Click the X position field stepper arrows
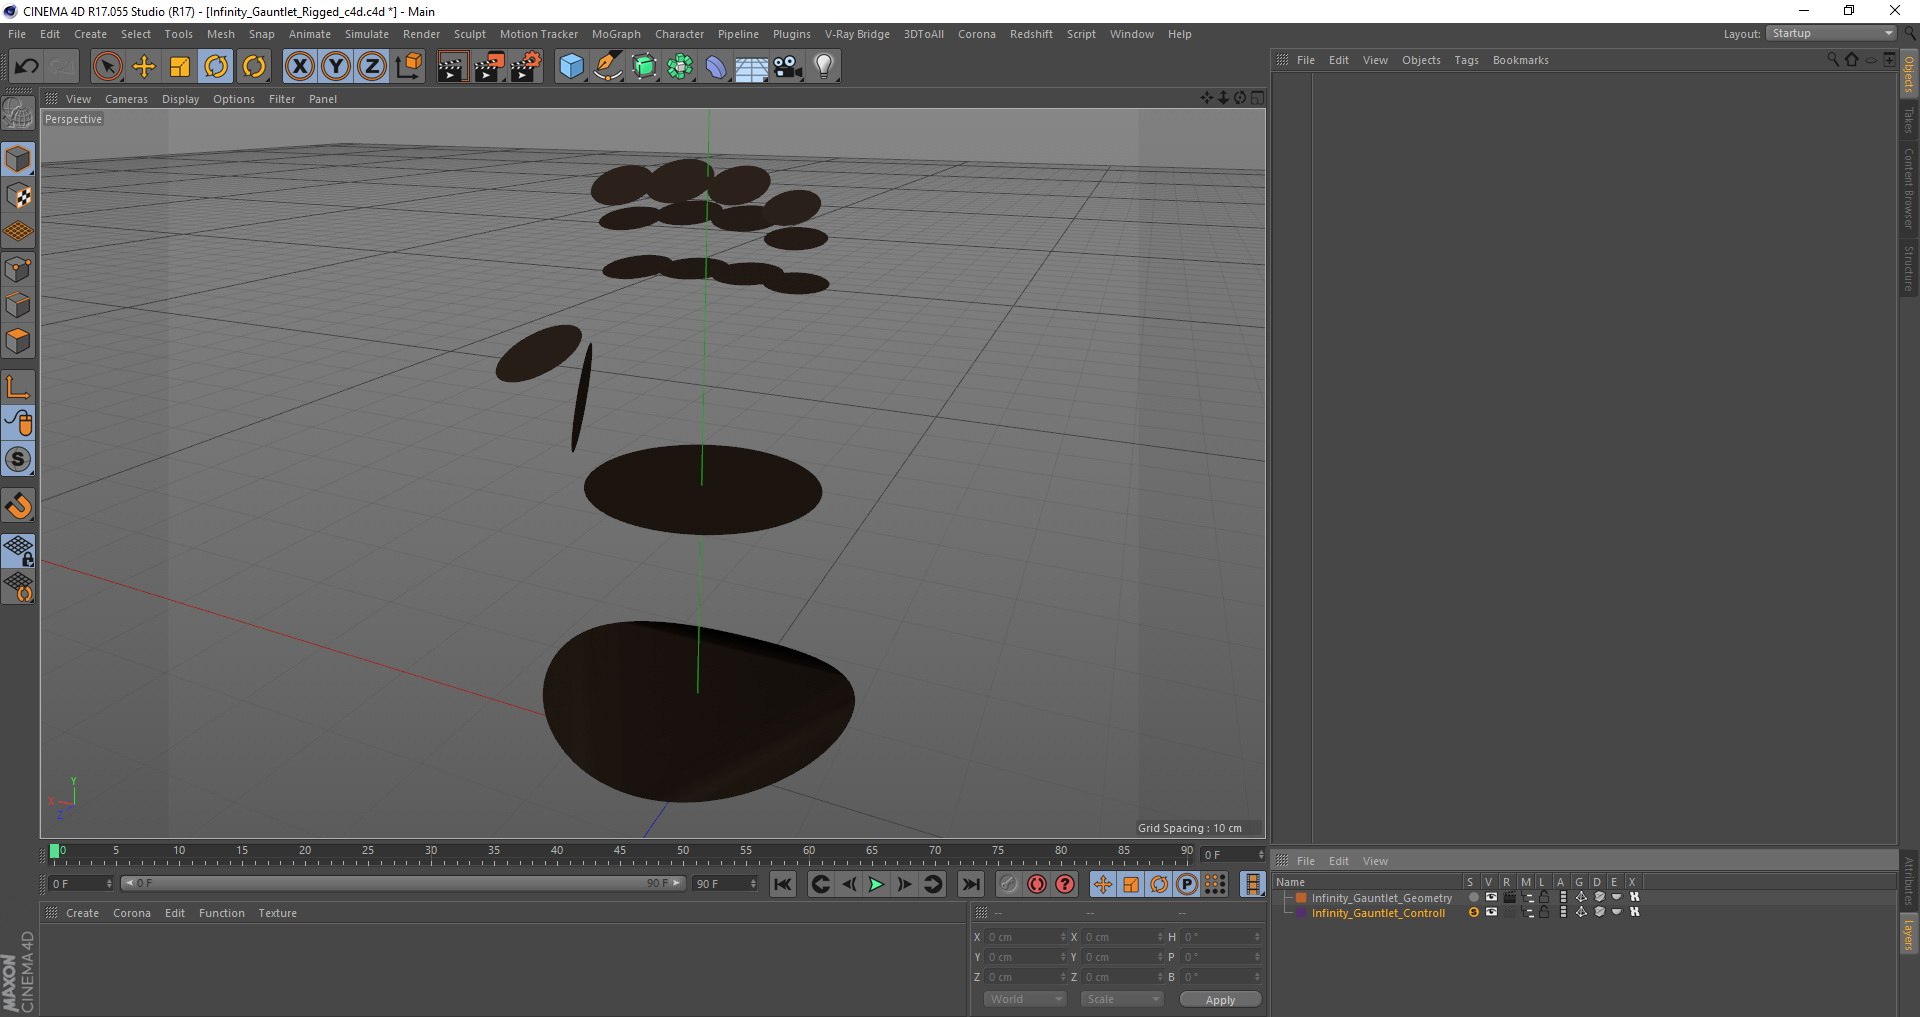 [x=1063, y=937]
